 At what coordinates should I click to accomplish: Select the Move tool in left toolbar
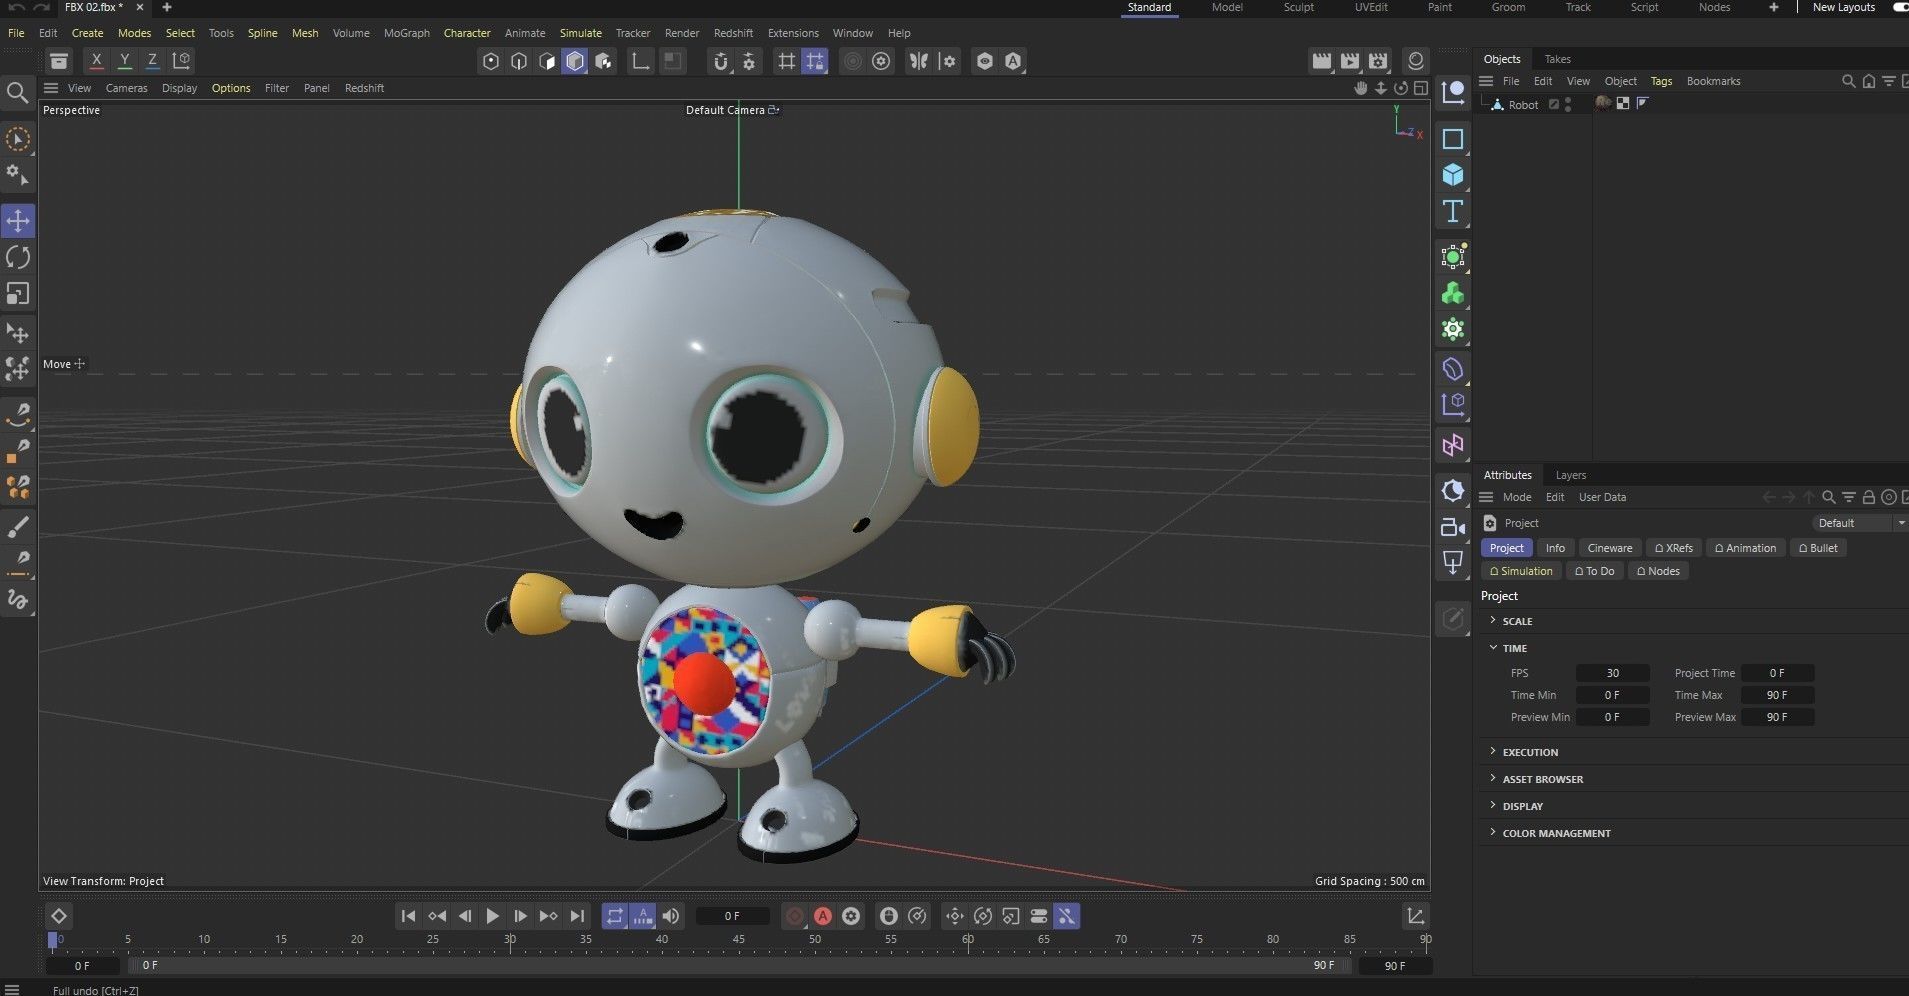(18, 220)
